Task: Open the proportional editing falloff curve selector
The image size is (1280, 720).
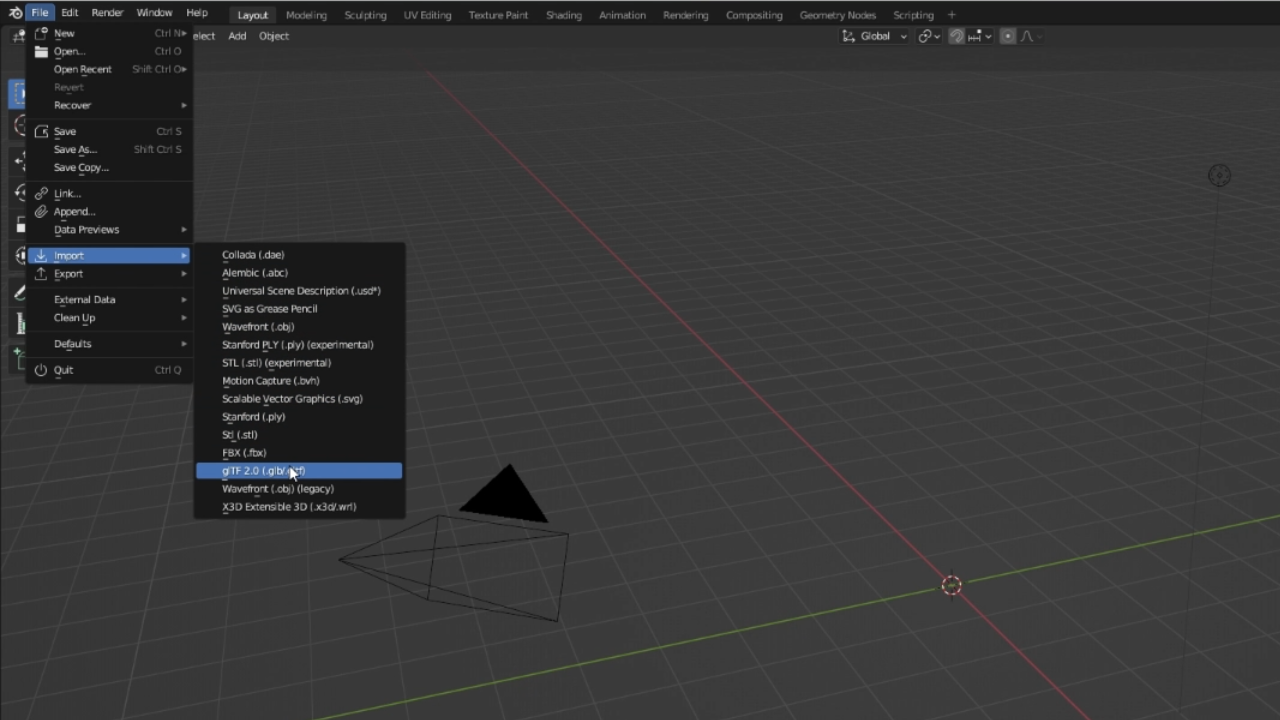Action: (1027, 36)
